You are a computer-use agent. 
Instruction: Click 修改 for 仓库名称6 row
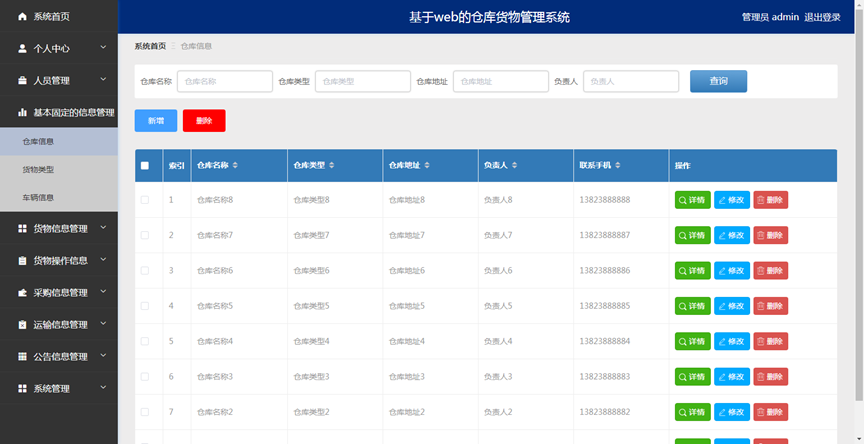tap(732, 270)
